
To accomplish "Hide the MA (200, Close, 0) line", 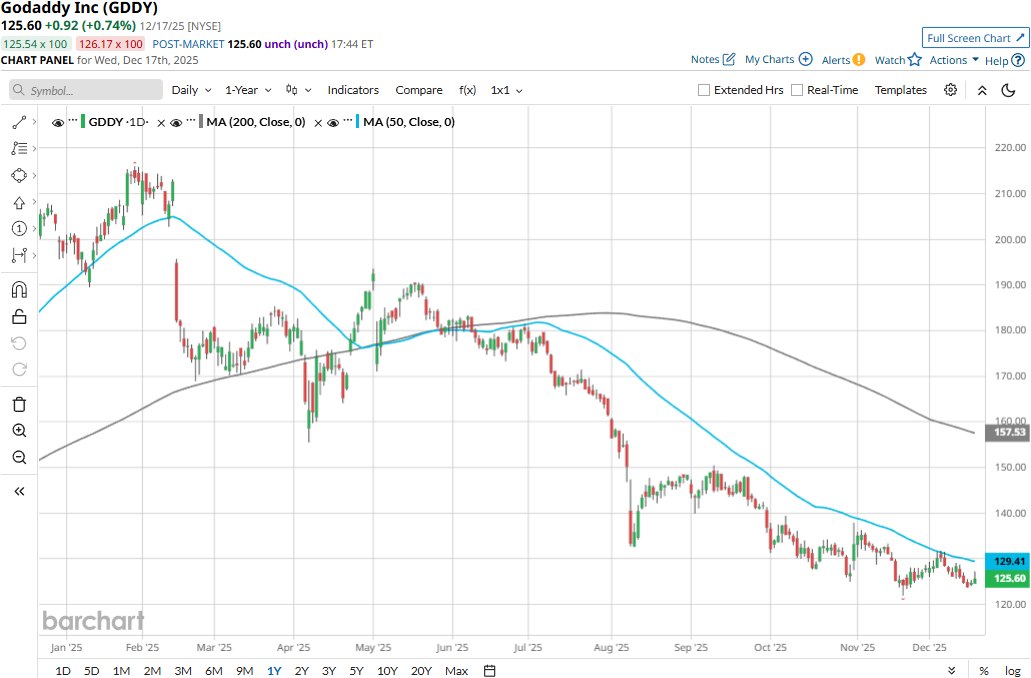I will (177, 123).
